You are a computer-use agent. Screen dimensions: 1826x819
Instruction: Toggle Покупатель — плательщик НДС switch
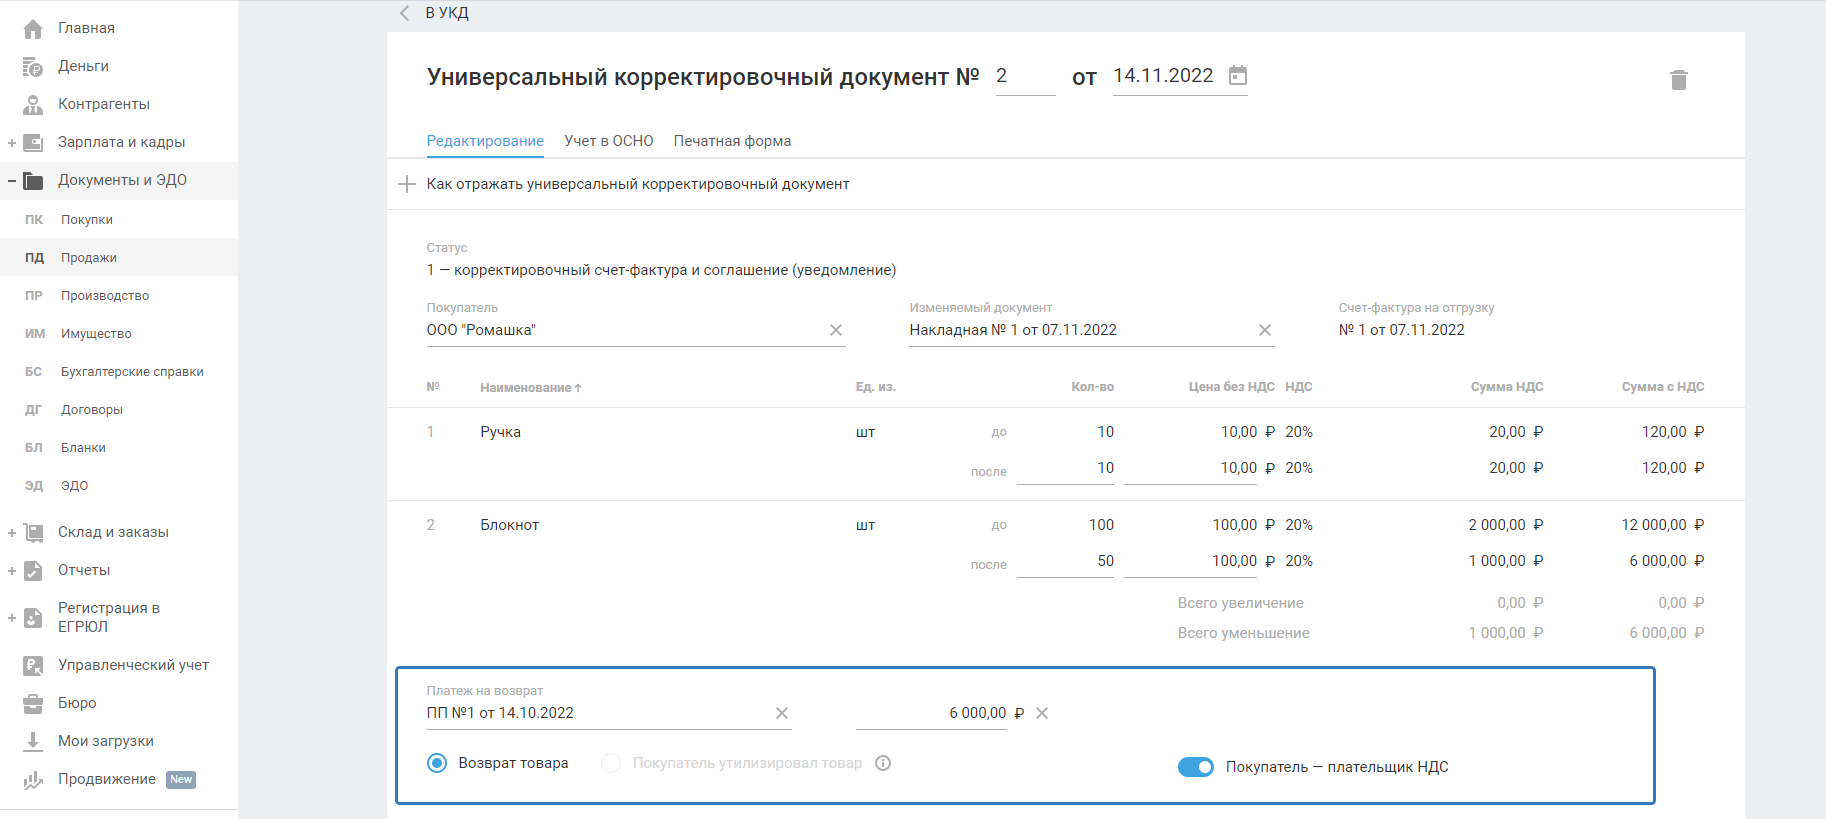tap(1195, 767)
